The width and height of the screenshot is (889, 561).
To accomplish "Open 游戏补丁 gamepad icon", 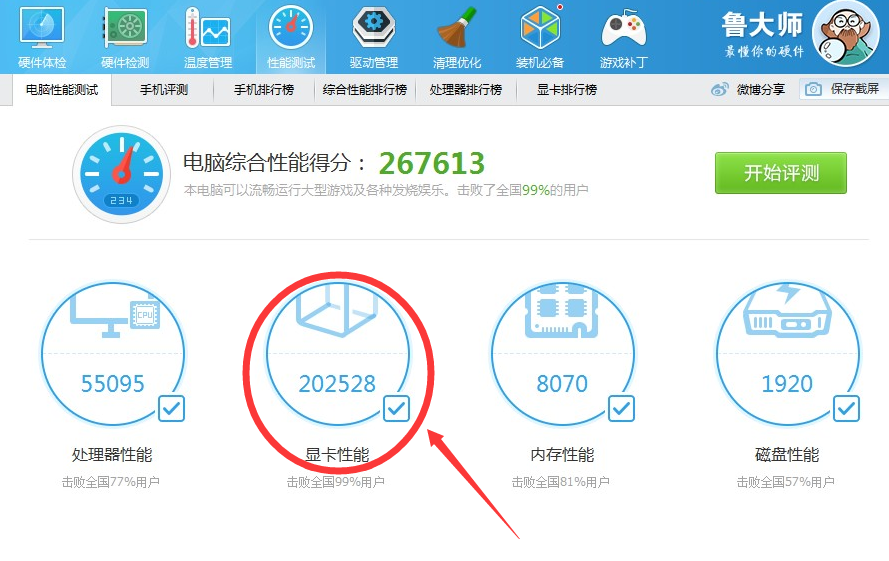I will (624, 28).
